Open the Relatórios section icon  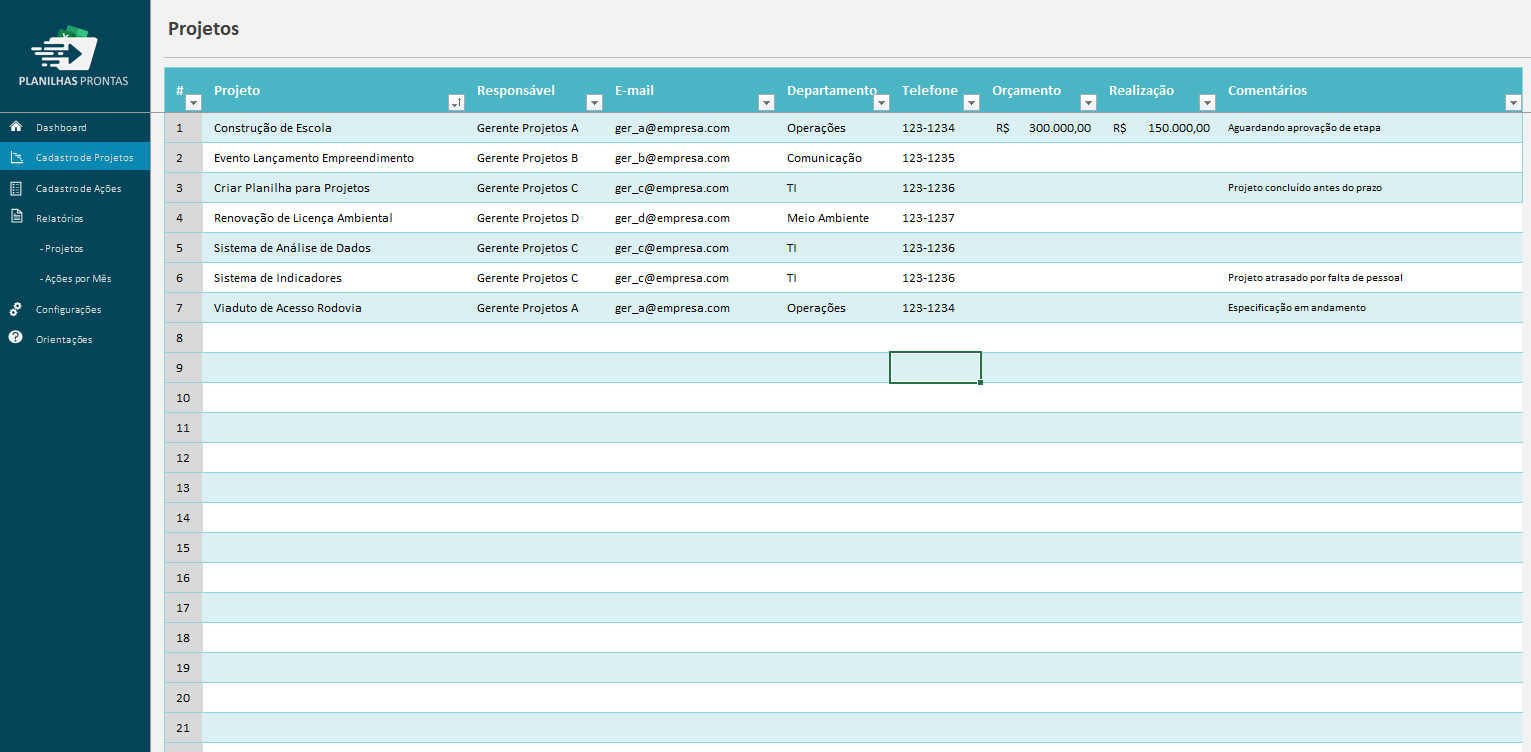coord(15,217)
